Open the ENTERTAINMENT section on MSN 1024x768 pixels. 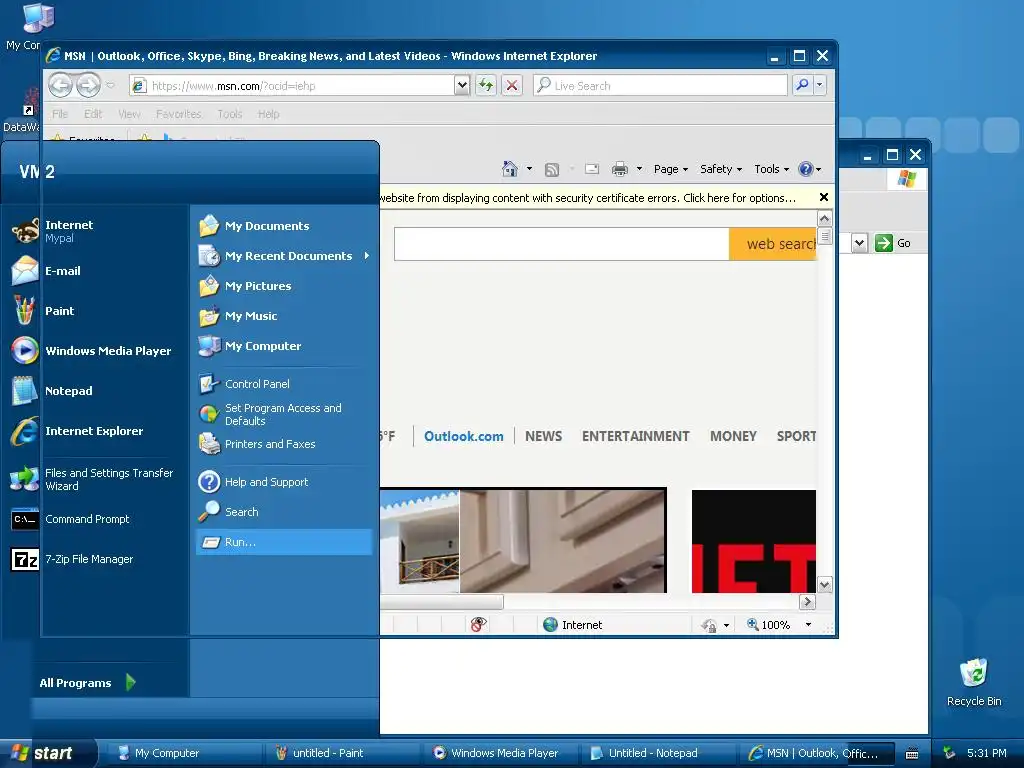coord(635,436)
